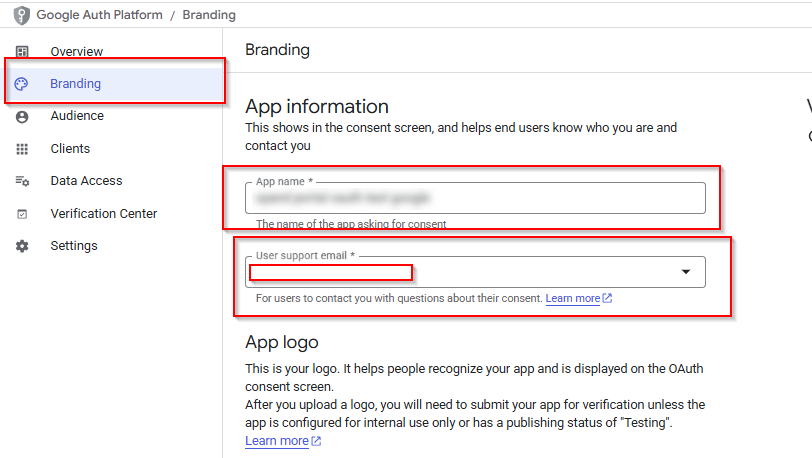Click the Google Auth Platform shield logo
The height and width of the screenshot is (458, 812).
[x=21, y=15]
